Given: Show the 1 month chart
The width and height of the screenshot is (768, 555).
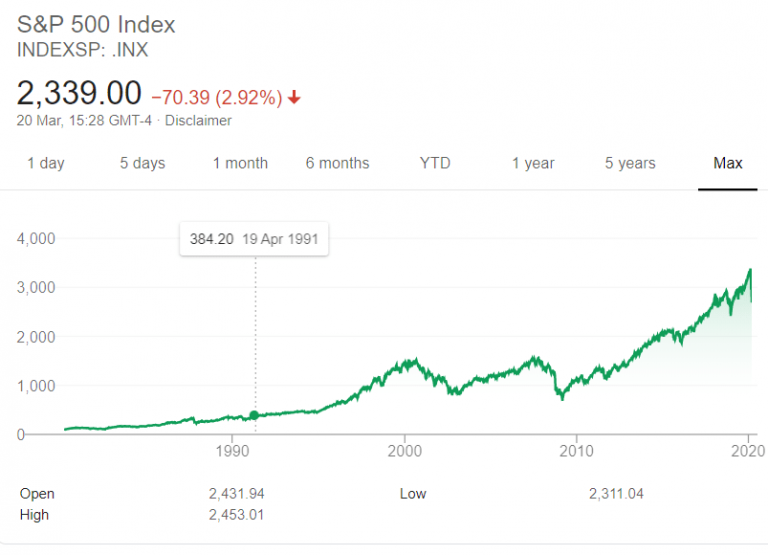Looking at the screenshot, I should (x=240, y=163).
